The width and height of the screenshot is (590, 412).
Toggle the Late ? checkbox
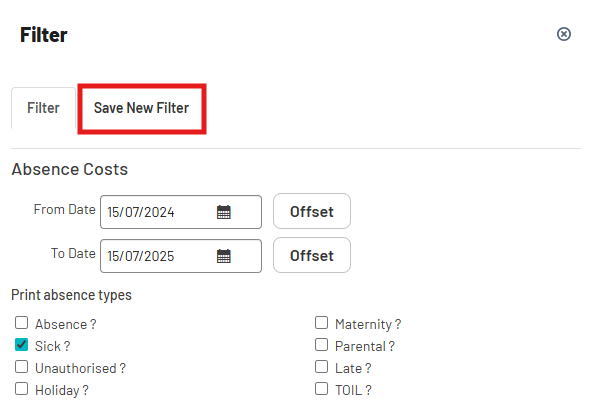[321, 367]
